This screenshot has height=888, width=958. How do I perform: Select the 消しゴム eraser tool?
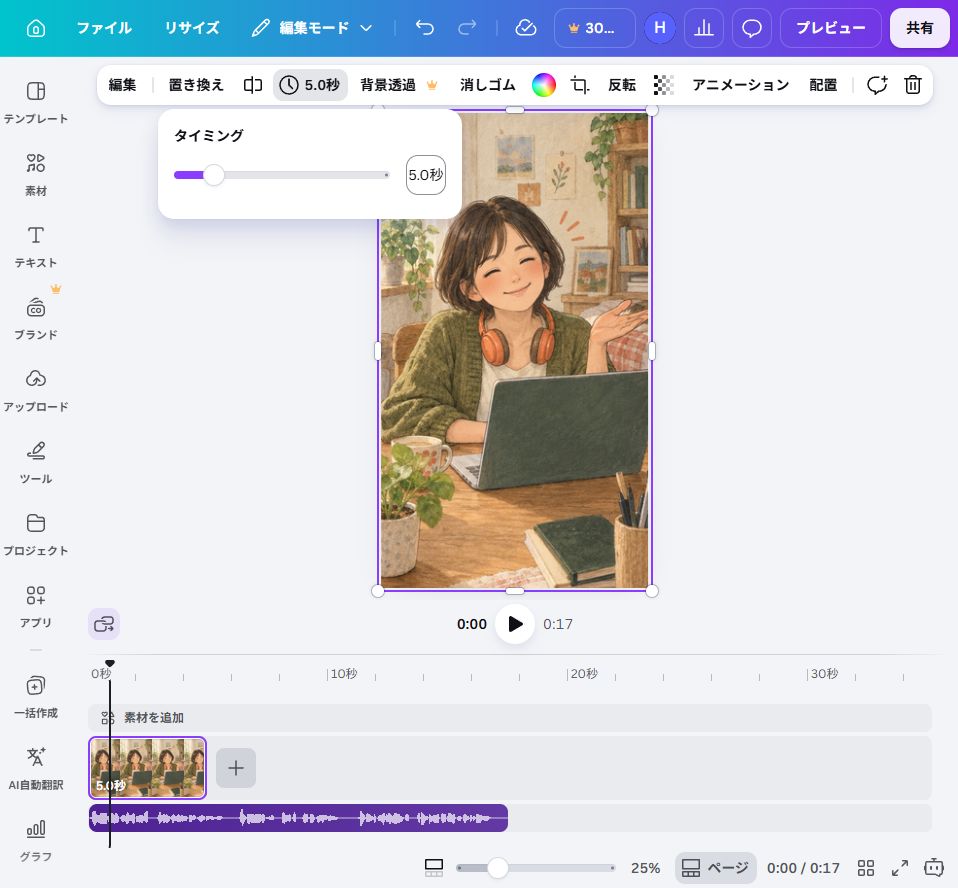(x=488, y=85)
